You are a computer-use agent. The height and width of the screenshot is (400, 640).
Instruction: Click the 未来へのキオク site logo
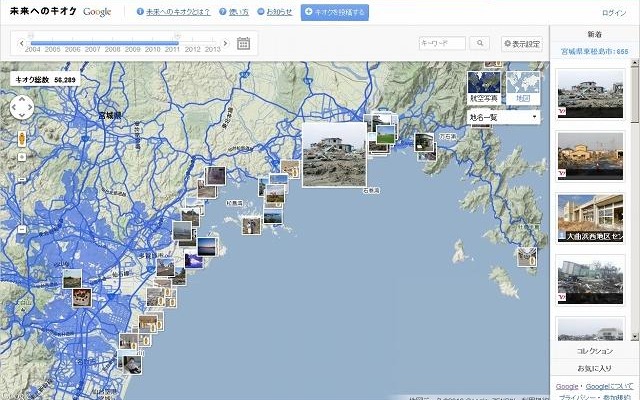pos(43,11)
